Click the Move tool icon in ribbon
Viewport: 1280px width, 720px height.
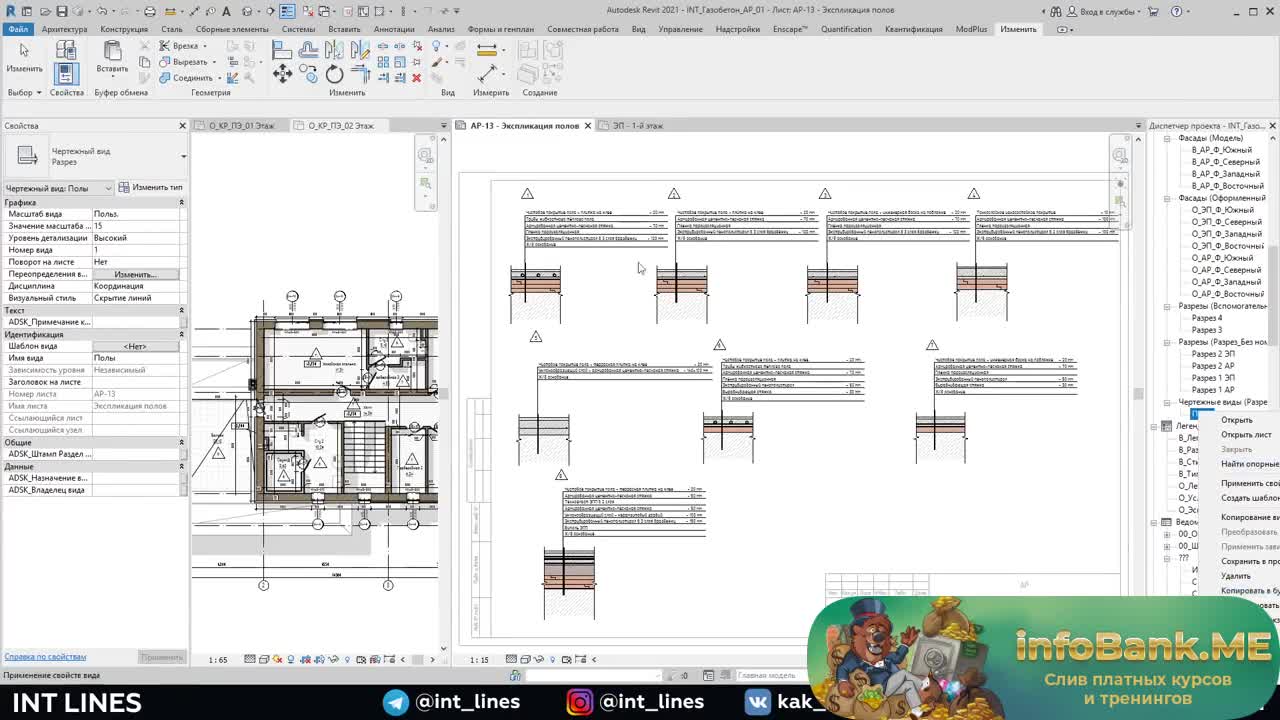point(283,74)
